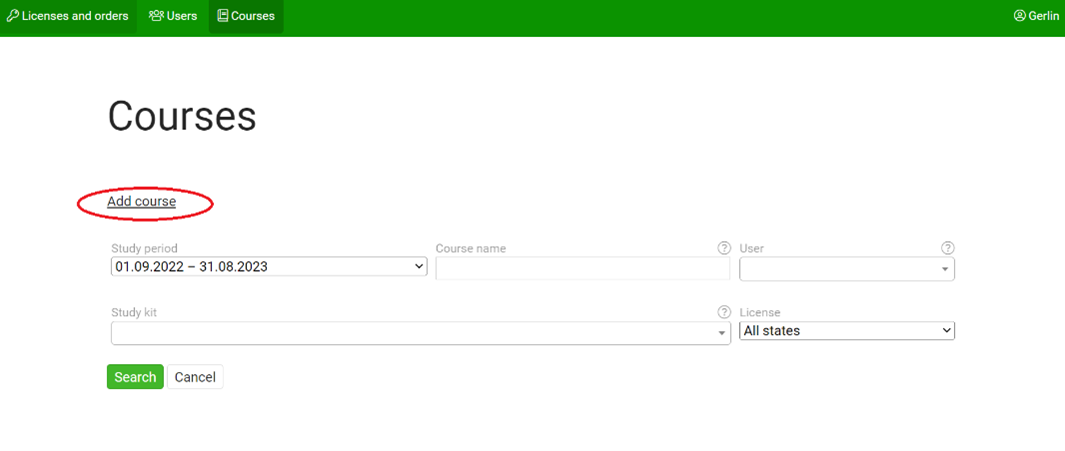Screen dimensions: 1065x451
Task: Go to the Licenses and orders tab
Action: pyautogui.click(x=75, y=16)
